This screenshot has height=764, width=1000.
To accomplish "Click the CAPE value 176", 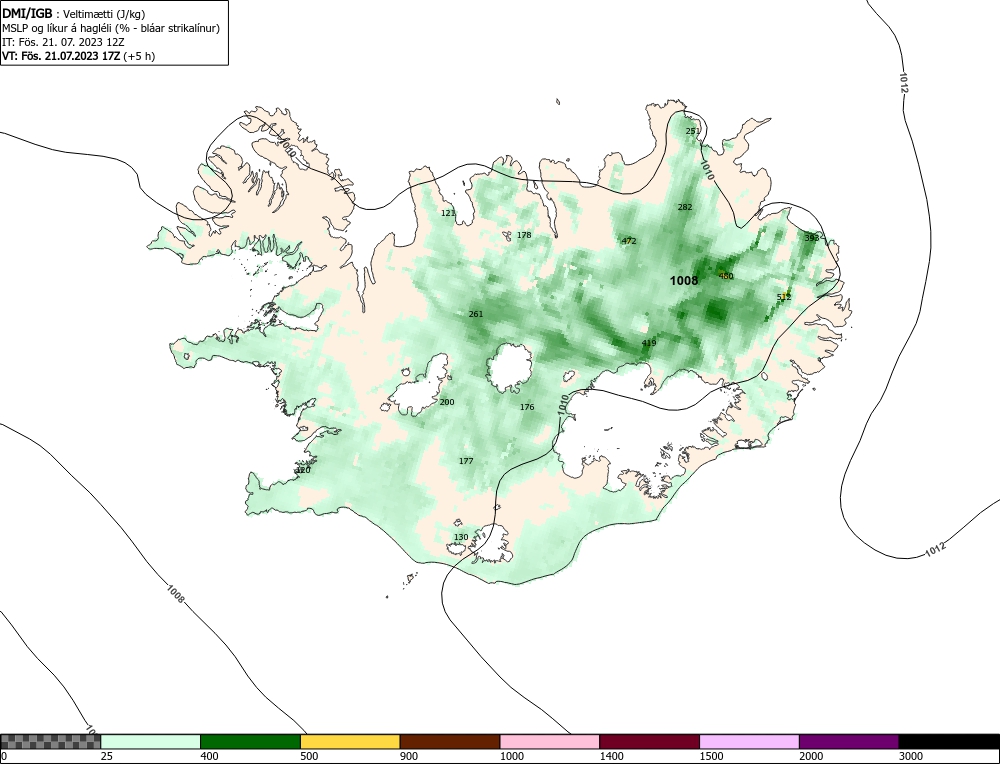I will click(527, 407).
